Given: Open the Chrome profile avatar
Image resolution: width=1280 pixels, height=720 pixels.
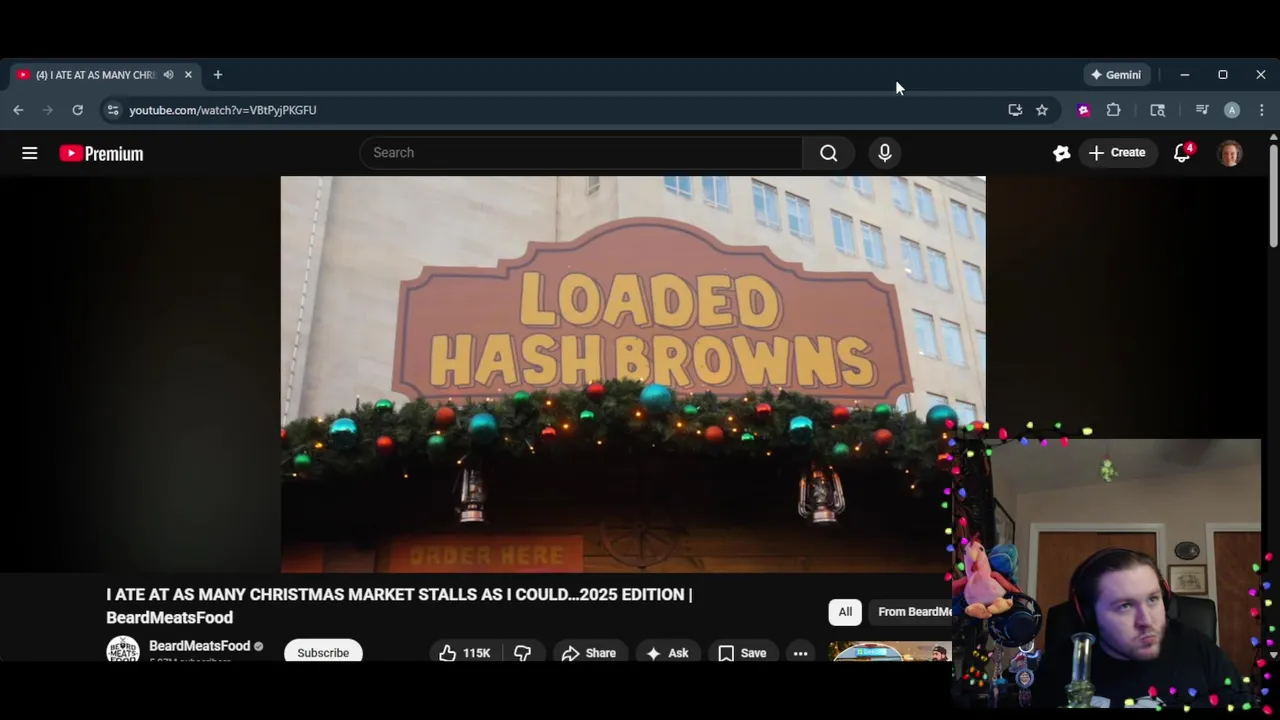Looking at the screenshot, I should point(1232,110).
